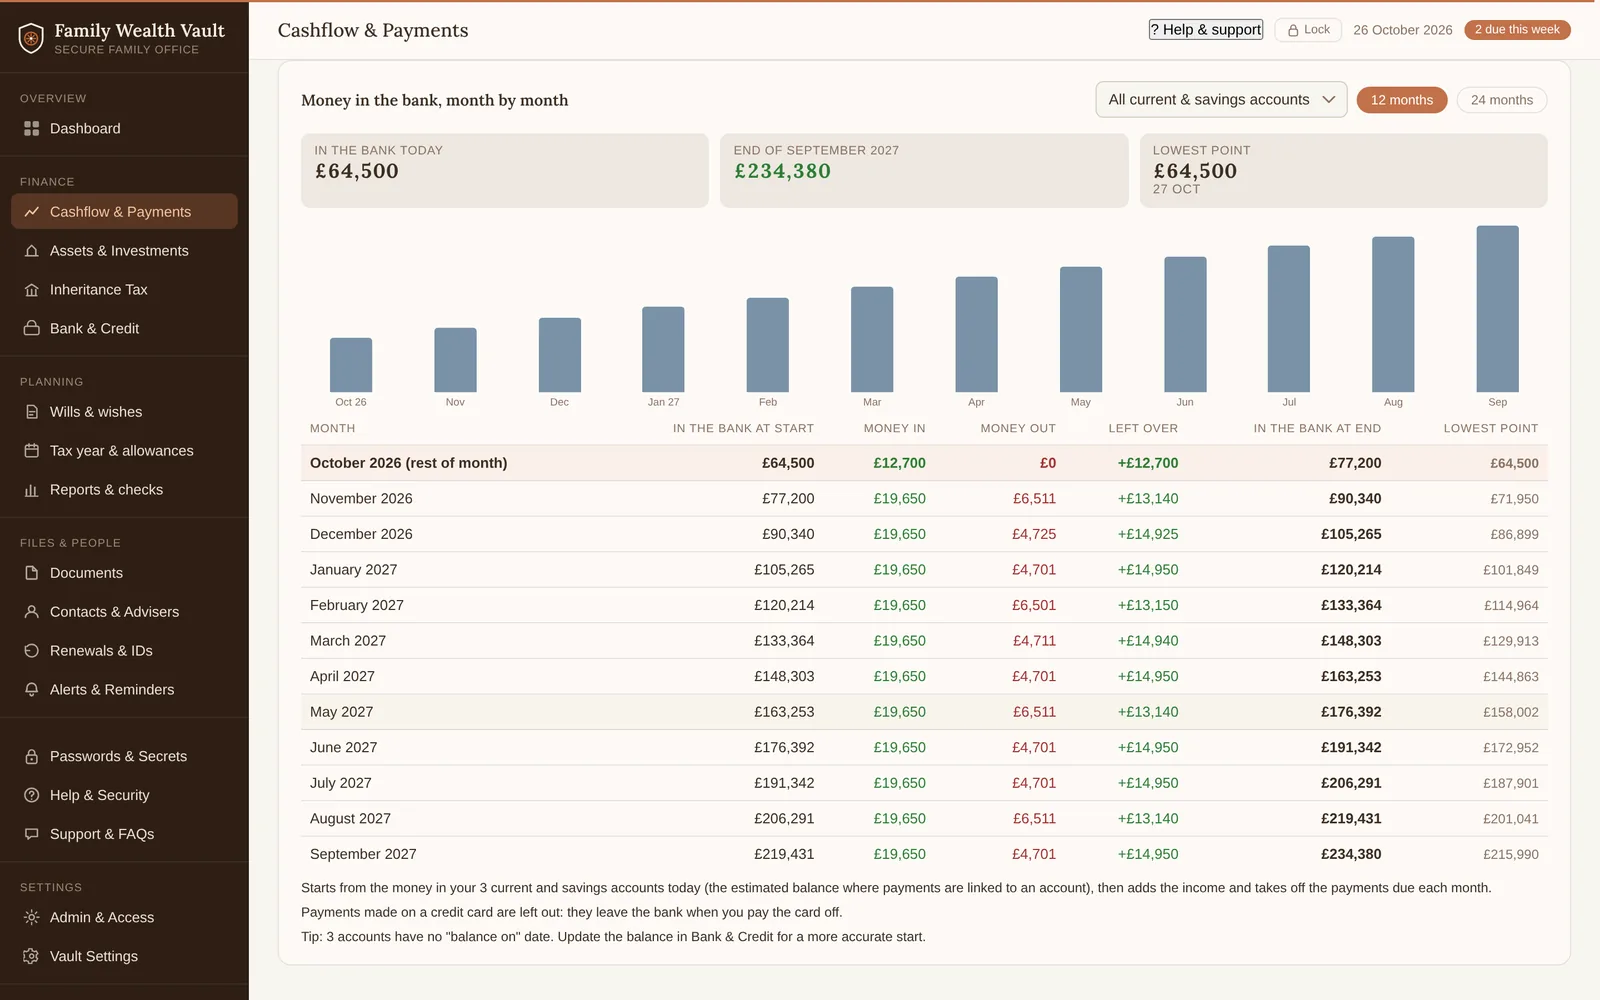Click the Assets & Investments icon

pyautogui.click(x=32, y=251)
